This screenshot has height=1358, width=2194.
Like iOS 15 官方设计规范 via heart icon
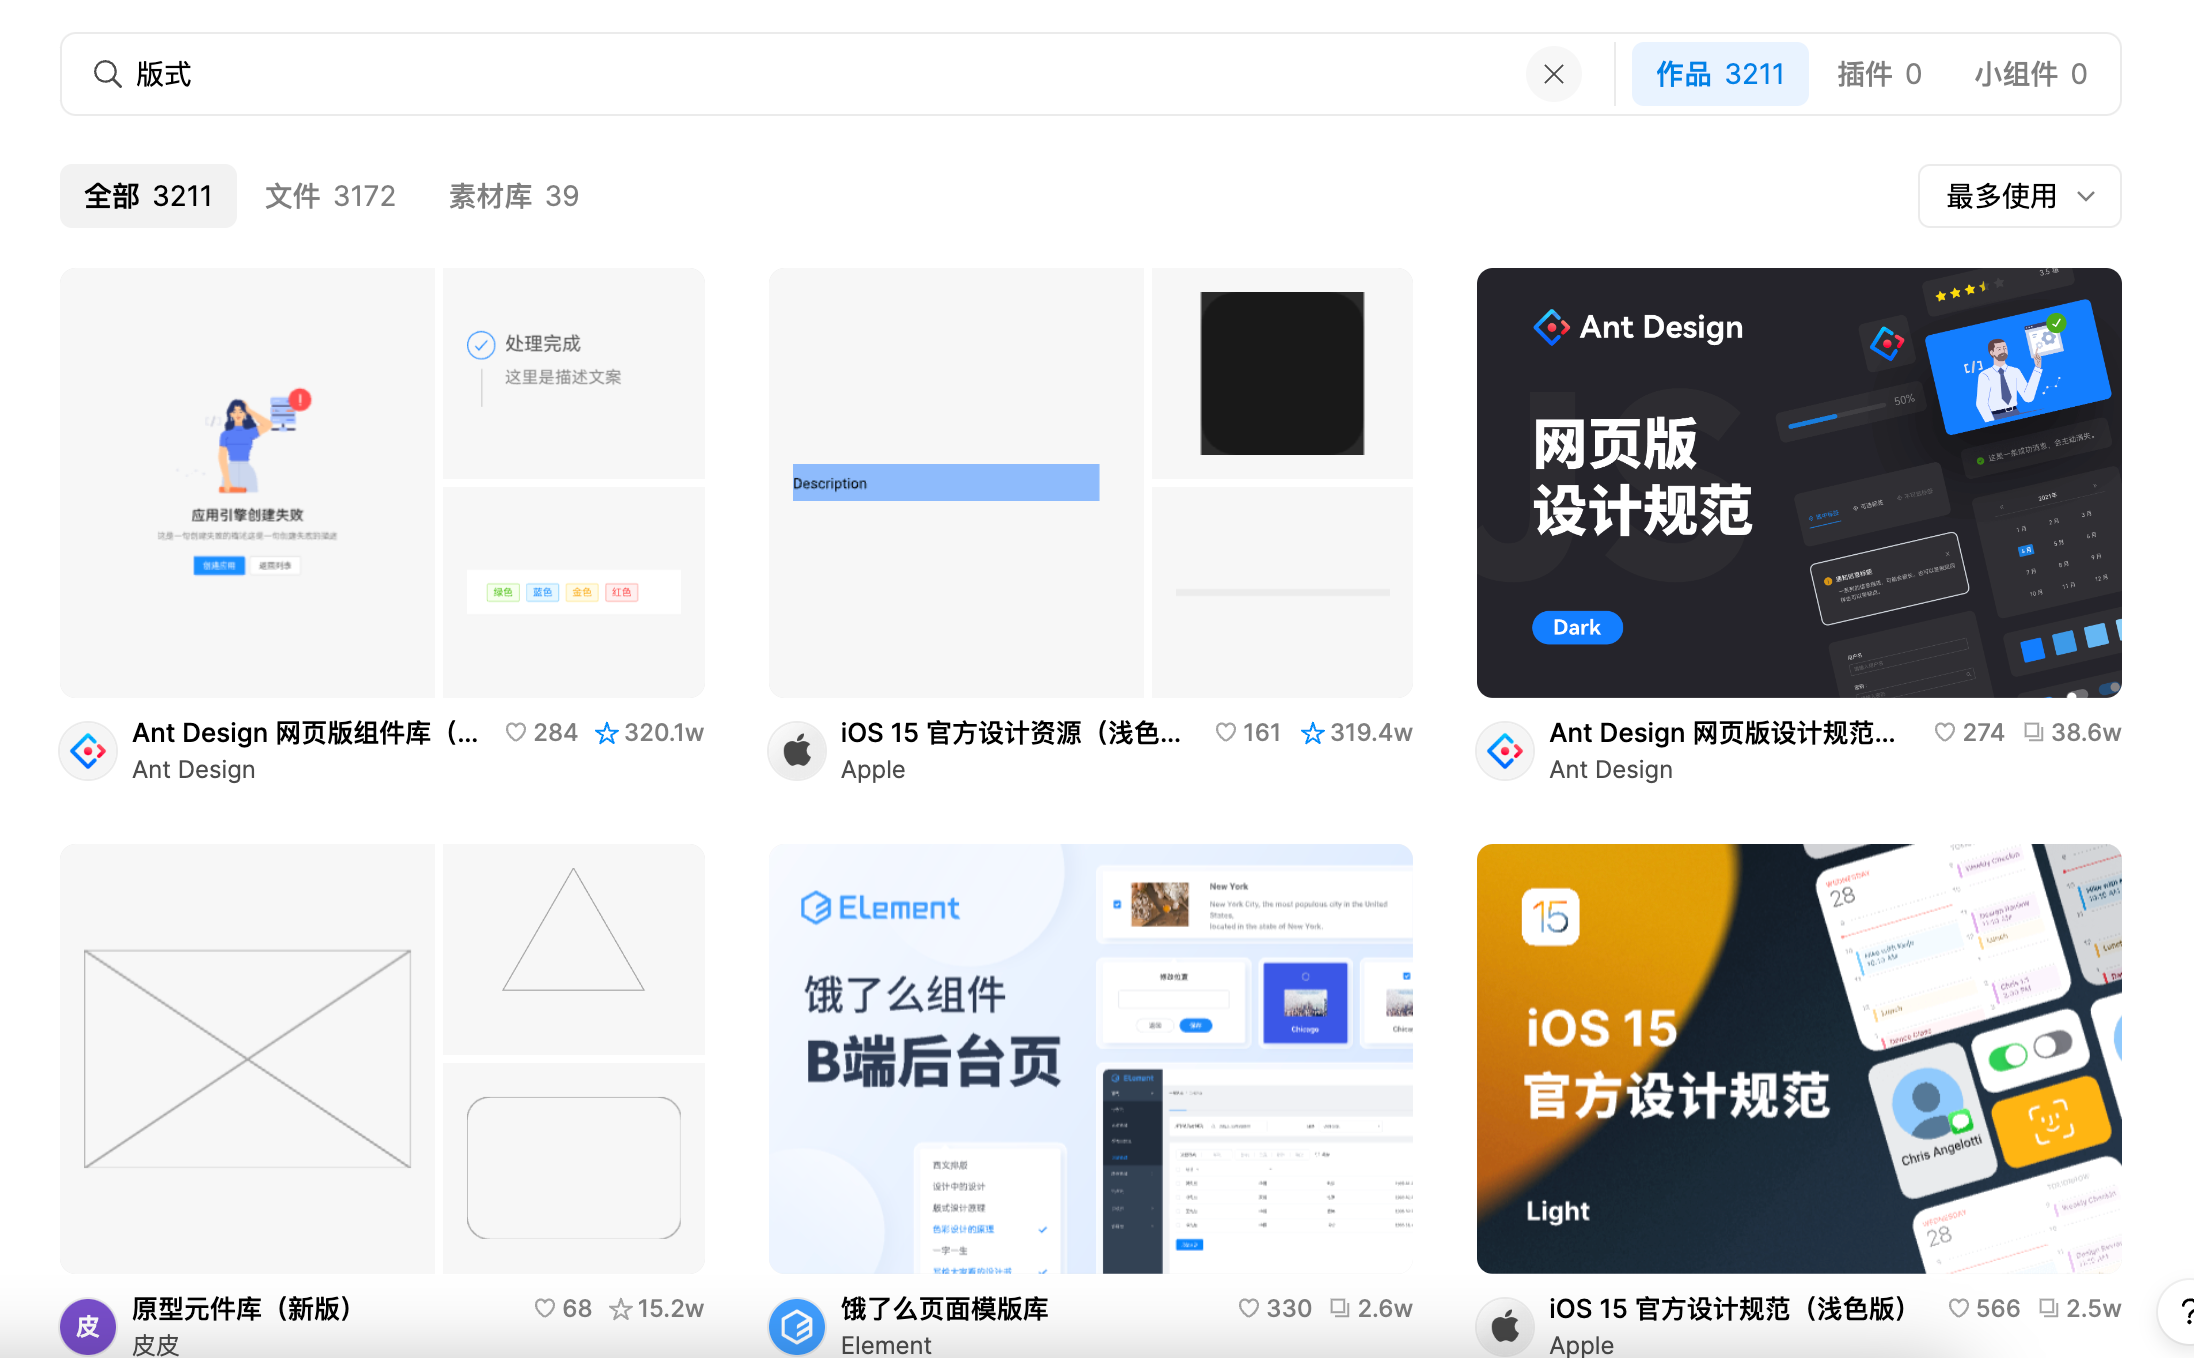(x=1959, y=1308)
